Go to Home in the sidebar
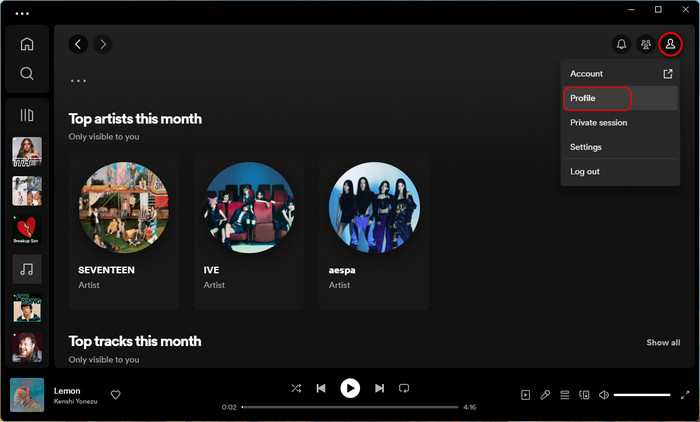The width and height of the screenshot is (700, 422). click(x=27, y=44)
